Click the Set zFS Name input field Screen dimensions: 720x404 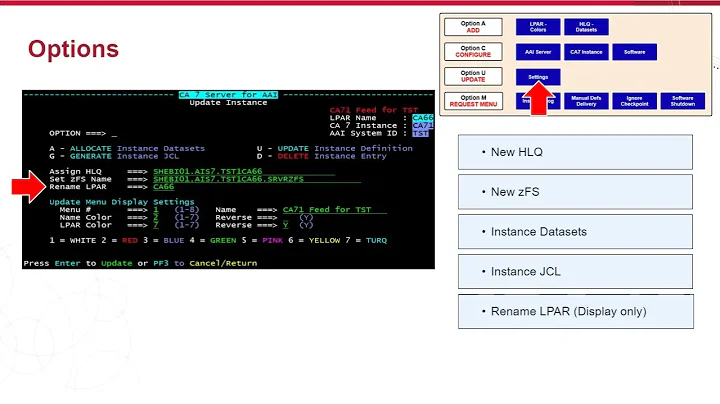(x=257, y=179)
